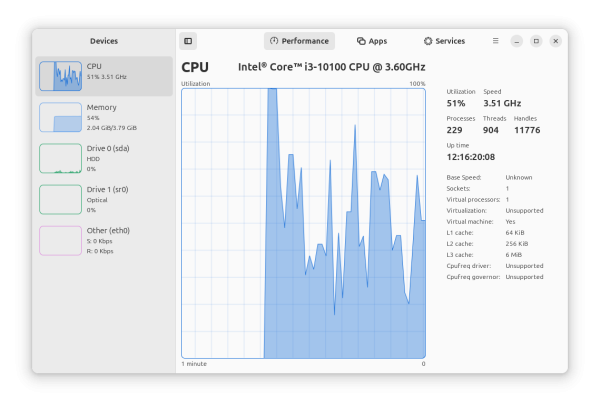
Task: Click the Devices sidebar header
Action: tap(104, 41)
